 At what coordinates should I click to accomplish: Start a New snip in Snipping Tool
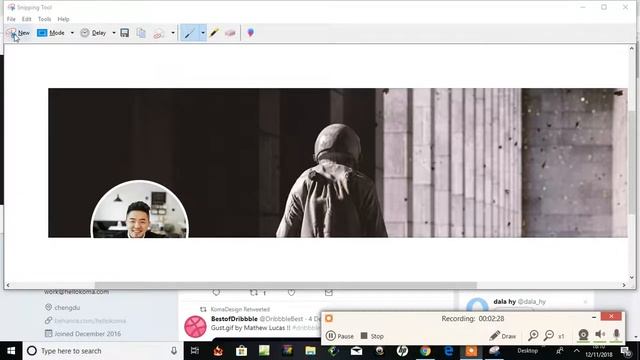tap(18, 33)
